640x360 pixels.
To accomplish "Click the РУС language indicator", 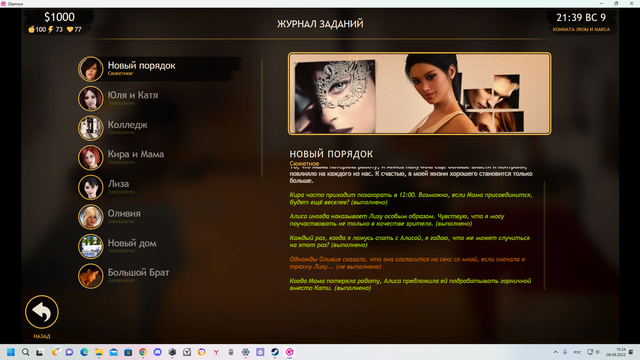I will coord(577,352).
